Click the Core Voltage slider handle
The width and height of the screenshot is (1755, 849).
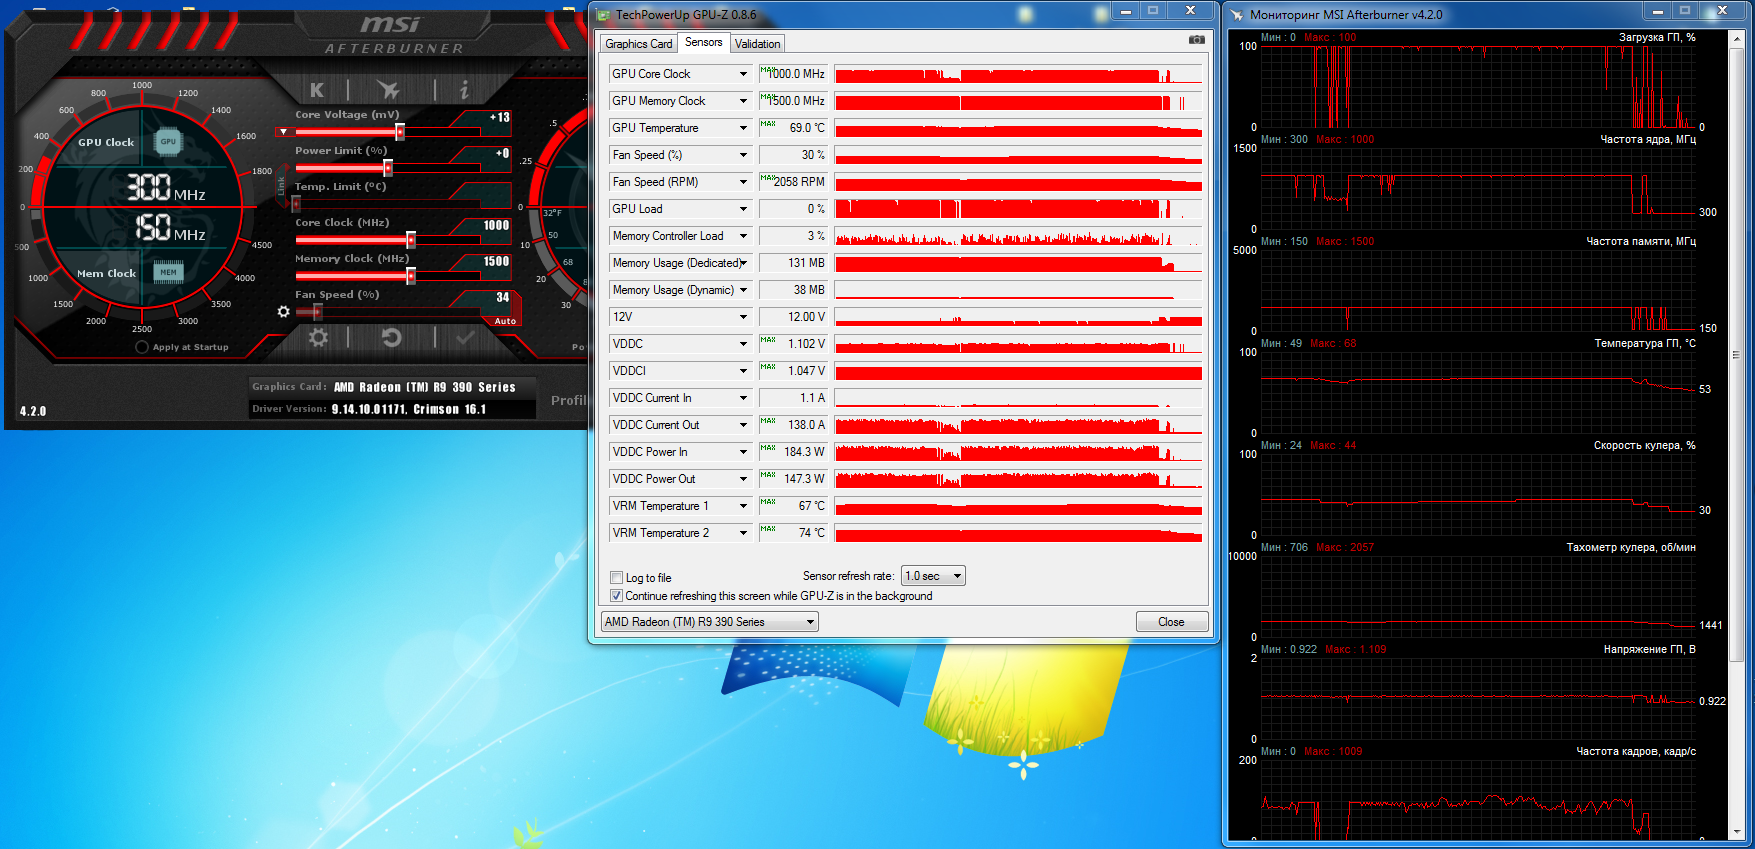pyautogui.click(x=400, y=132)
